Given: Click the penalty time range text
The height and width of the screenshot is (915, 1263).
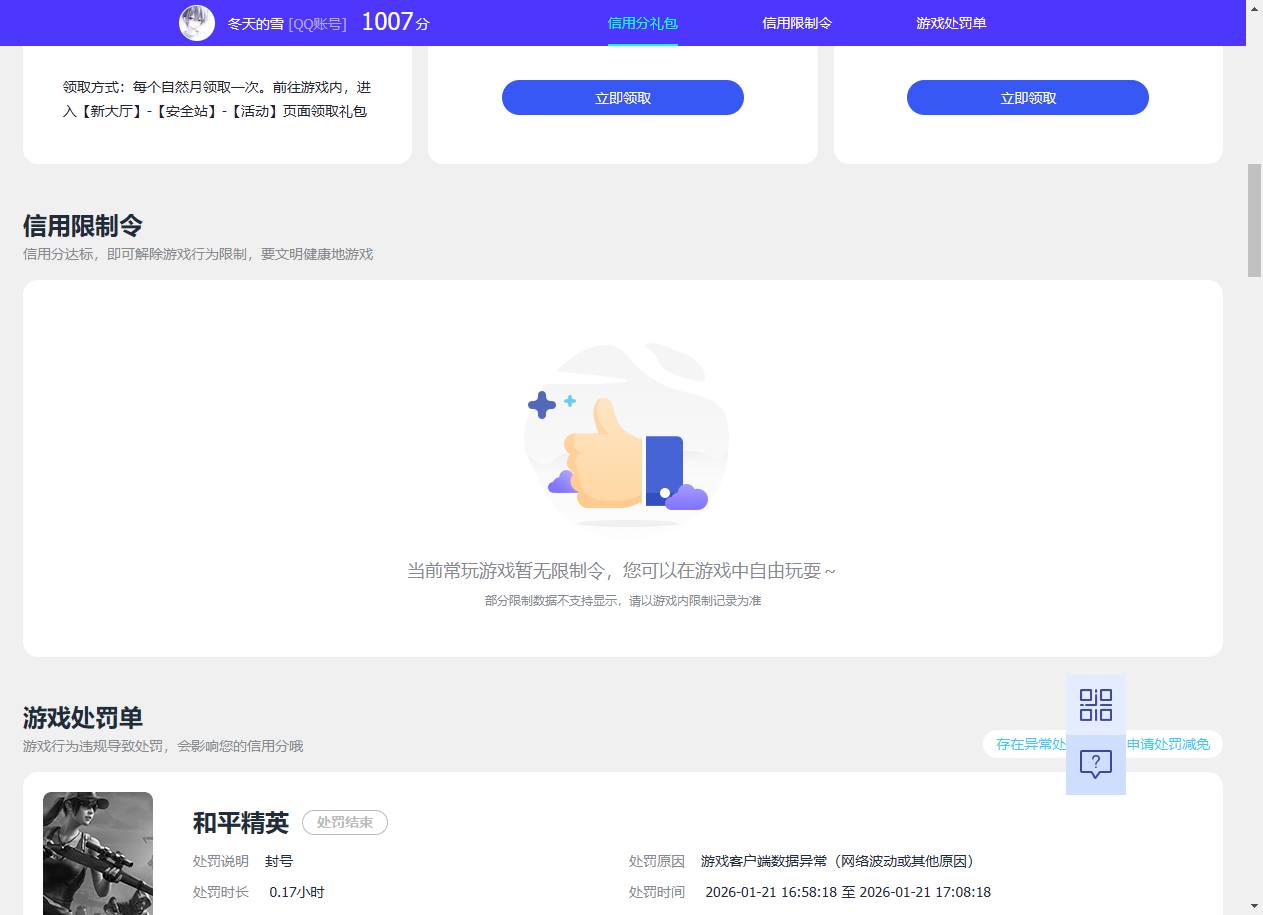Looking at the screenshot, I should coord(848,892).
